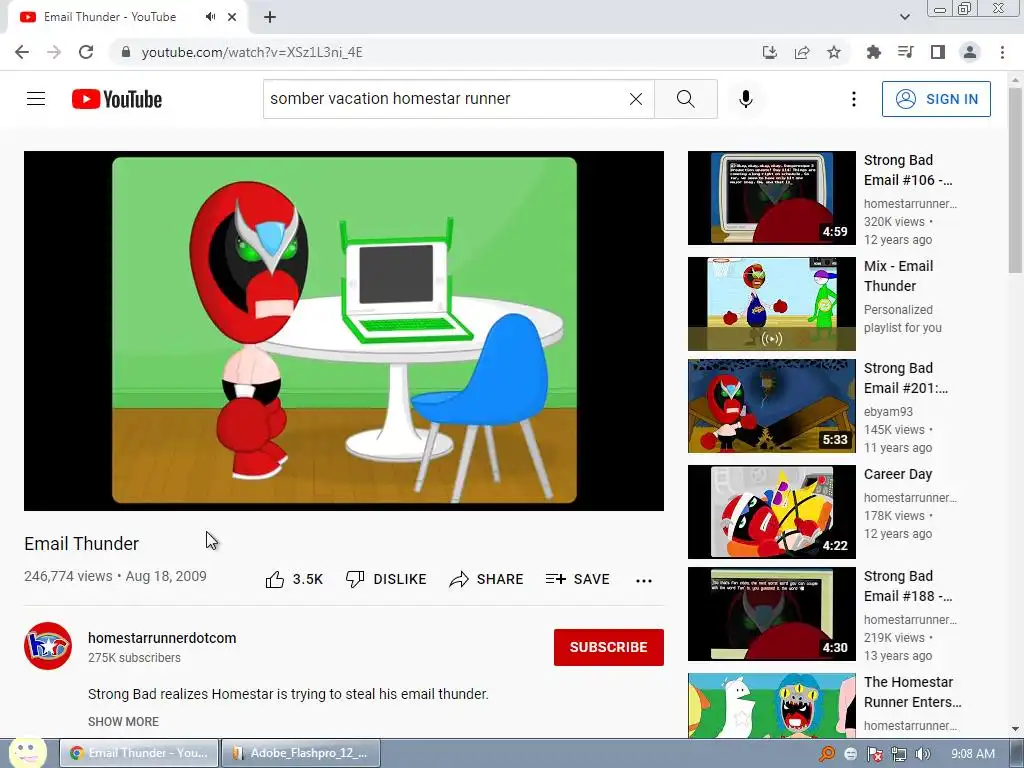Viewport: 1024px width, 768px height.
Task: Open the homestarrunnerdotcom channel avatar
Action: [48, 646]
